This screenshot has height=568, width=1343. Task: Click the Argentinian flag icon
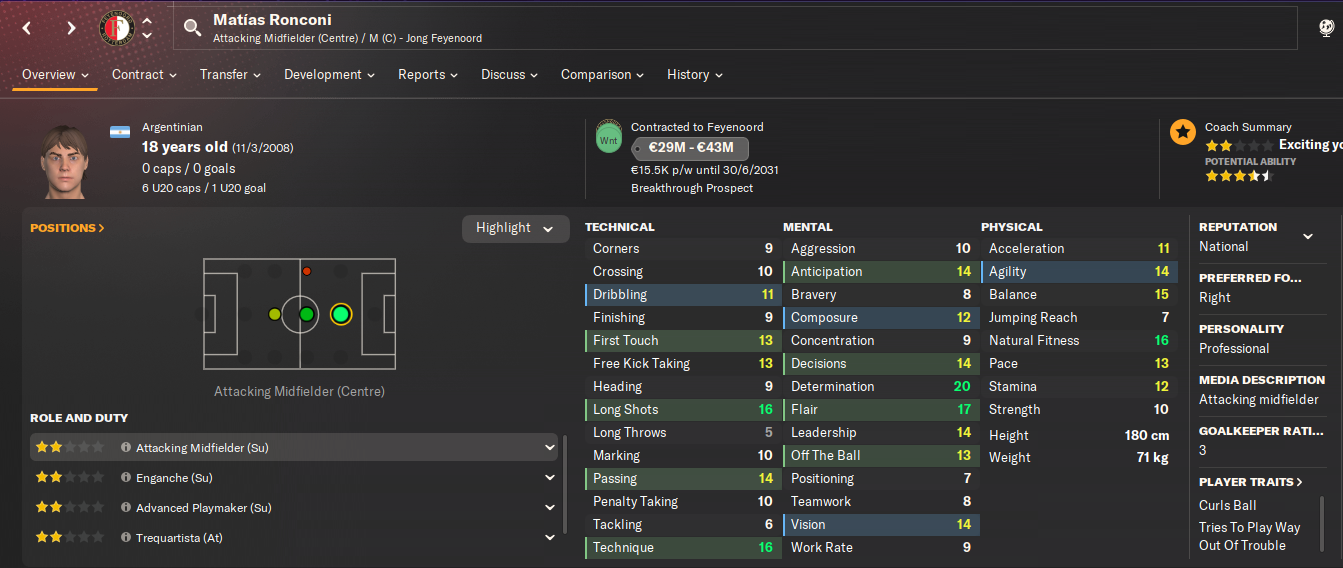tap(120, 132)
